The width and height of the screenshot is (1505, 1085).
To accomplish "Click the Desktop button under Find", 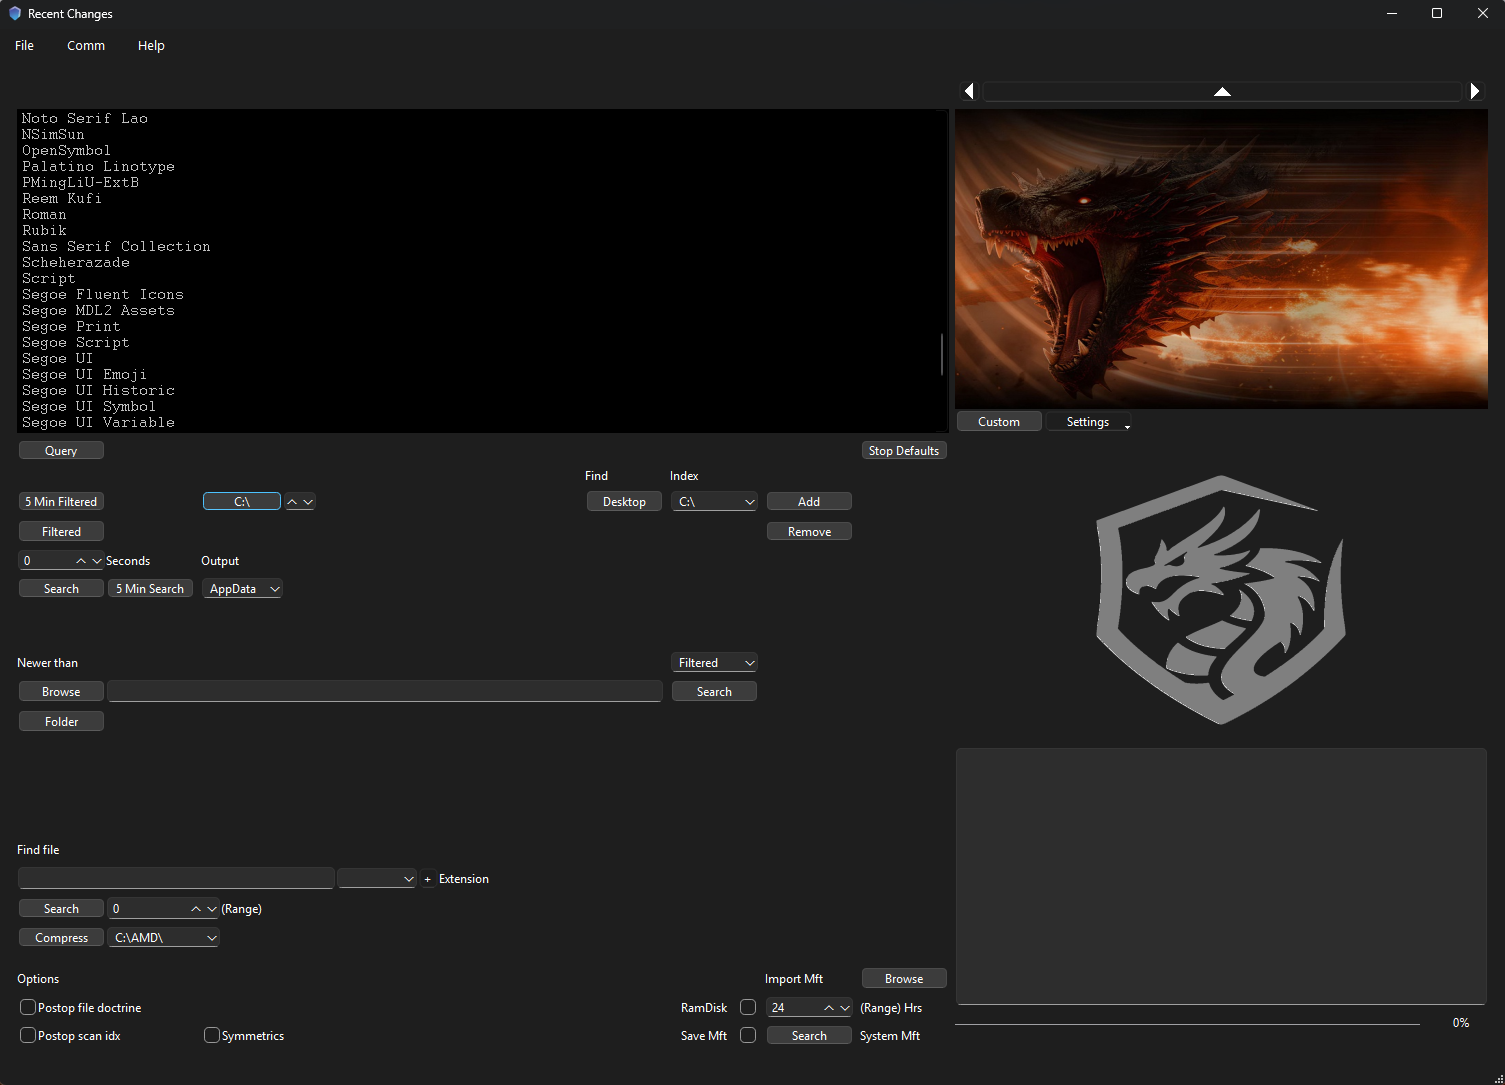I will [x=624, y=502].
